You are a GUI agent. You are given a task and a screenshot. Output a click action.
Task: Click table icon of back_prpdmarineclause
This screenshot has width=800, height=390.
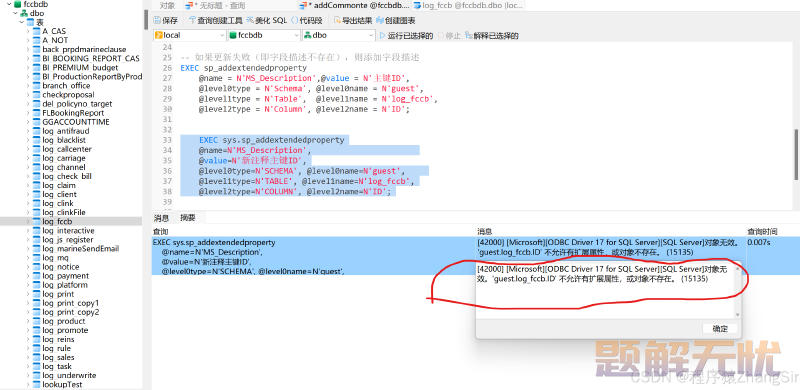coord(36,50)
